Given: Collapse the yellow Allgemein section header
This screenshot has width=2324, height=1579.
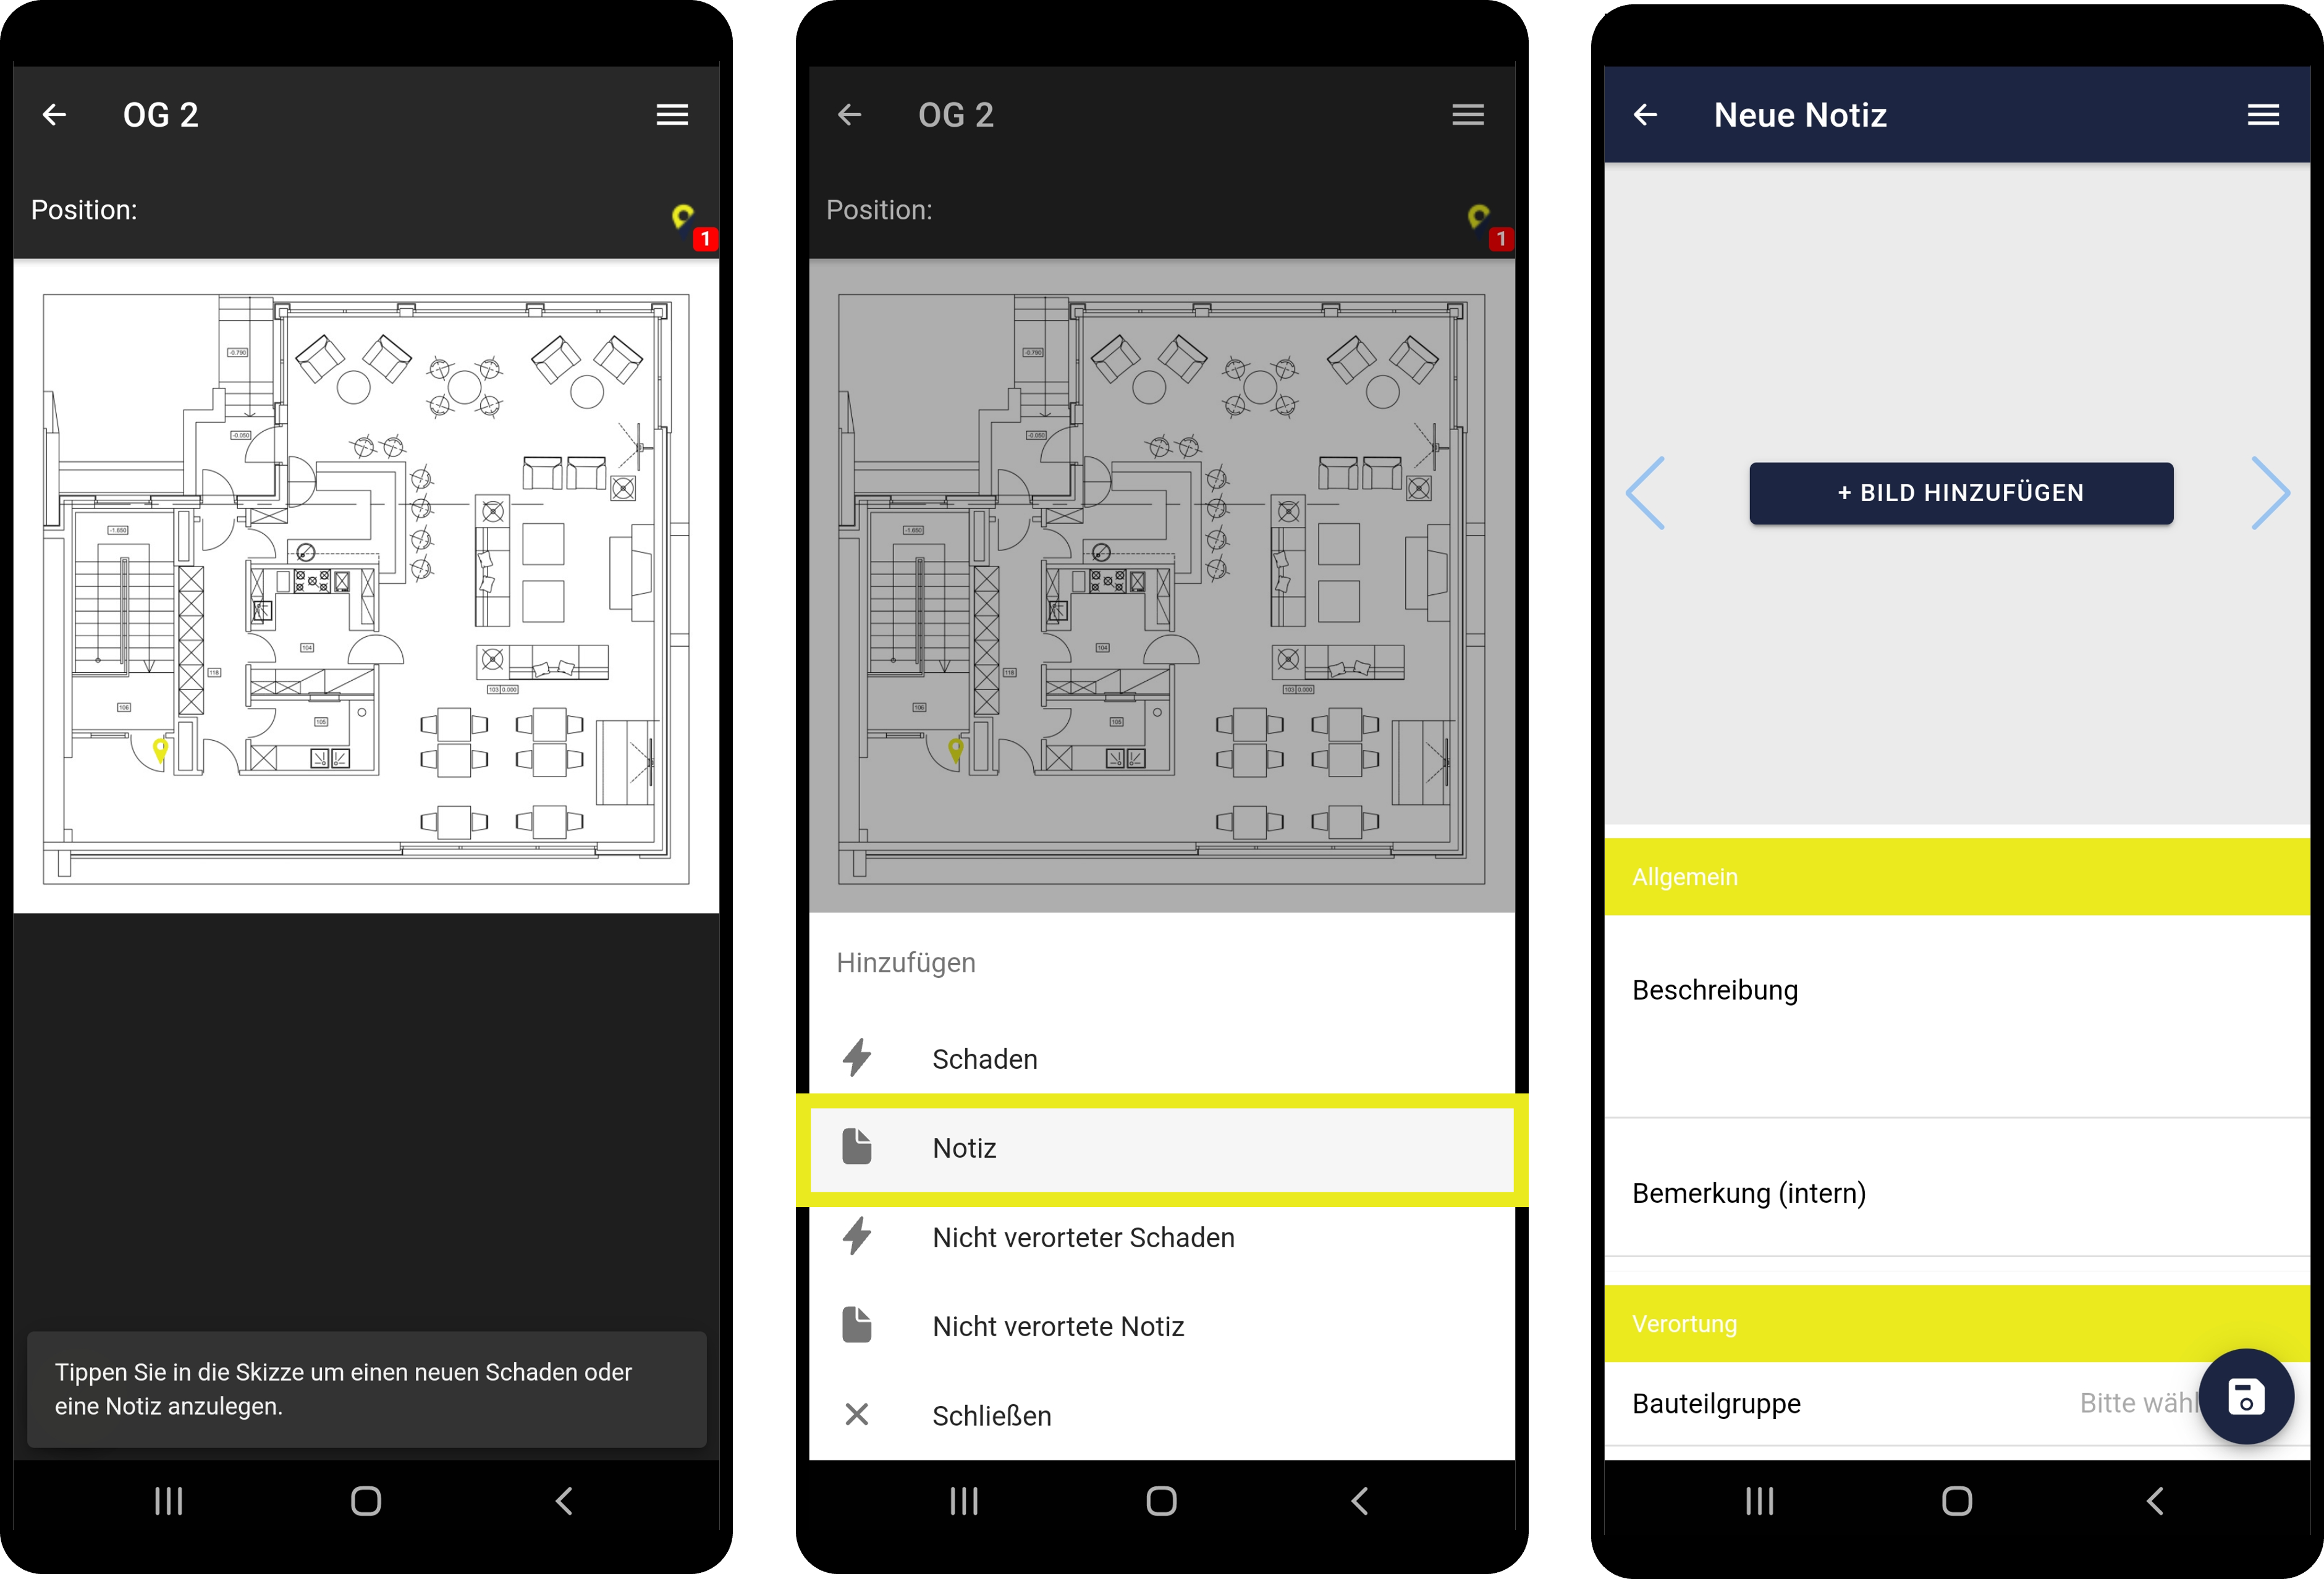Looking at the screenshot, I should [x=1956, y=877].
